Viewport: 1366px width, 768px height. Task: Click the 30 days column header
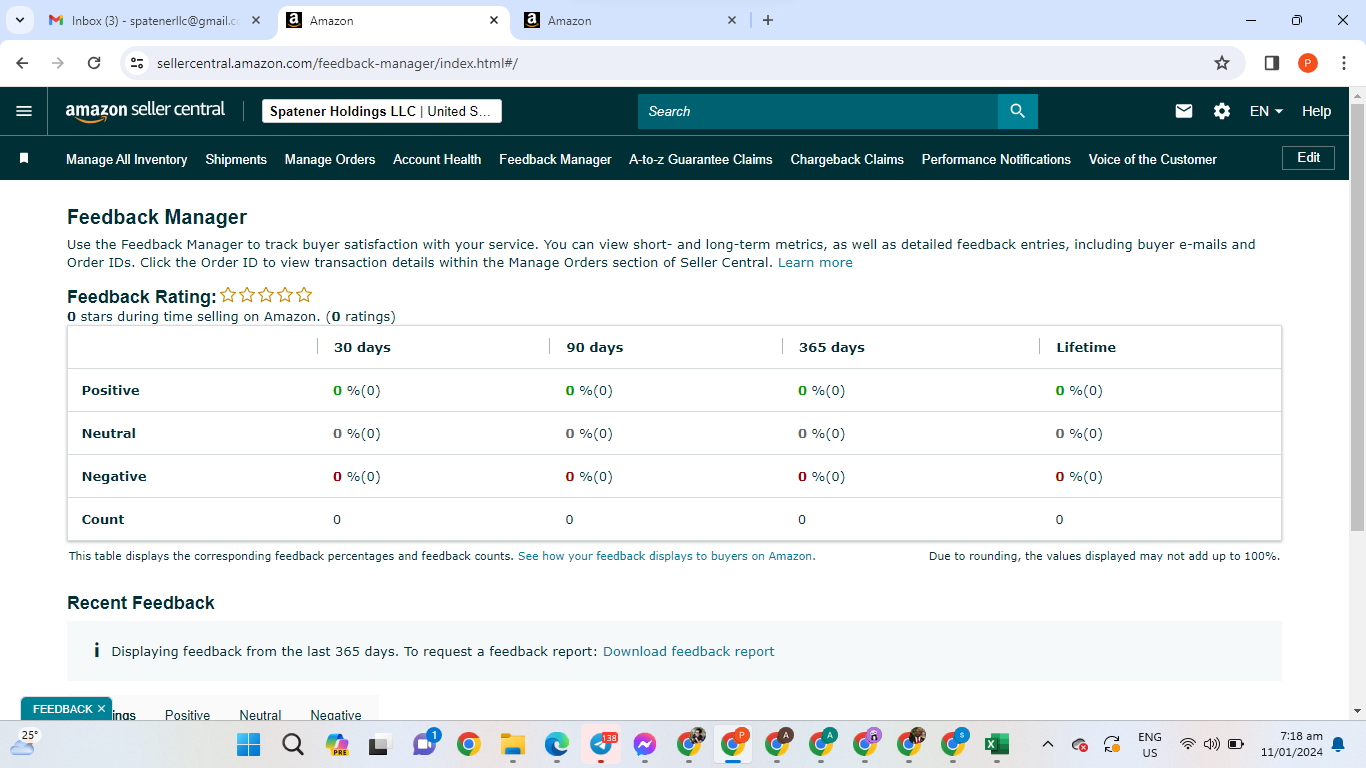pyautogui.click(x=362, y=347)
